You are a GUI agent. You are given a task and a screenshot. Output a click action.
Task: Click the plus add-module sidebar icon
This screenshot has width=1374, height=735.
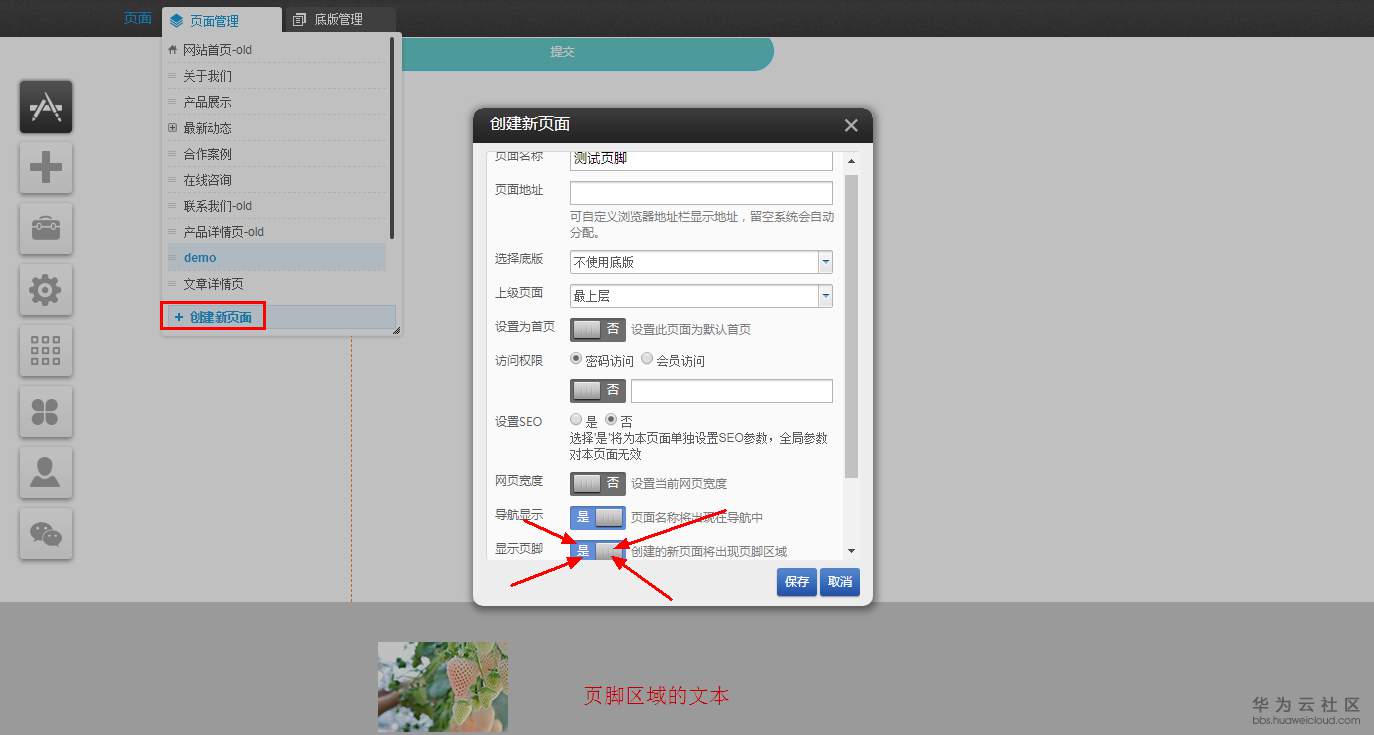[46, 168]
